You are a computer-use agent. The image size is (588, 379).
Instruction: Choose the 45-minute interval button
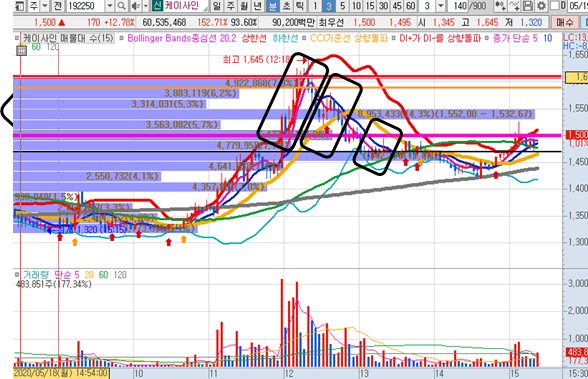coord(397,6)
